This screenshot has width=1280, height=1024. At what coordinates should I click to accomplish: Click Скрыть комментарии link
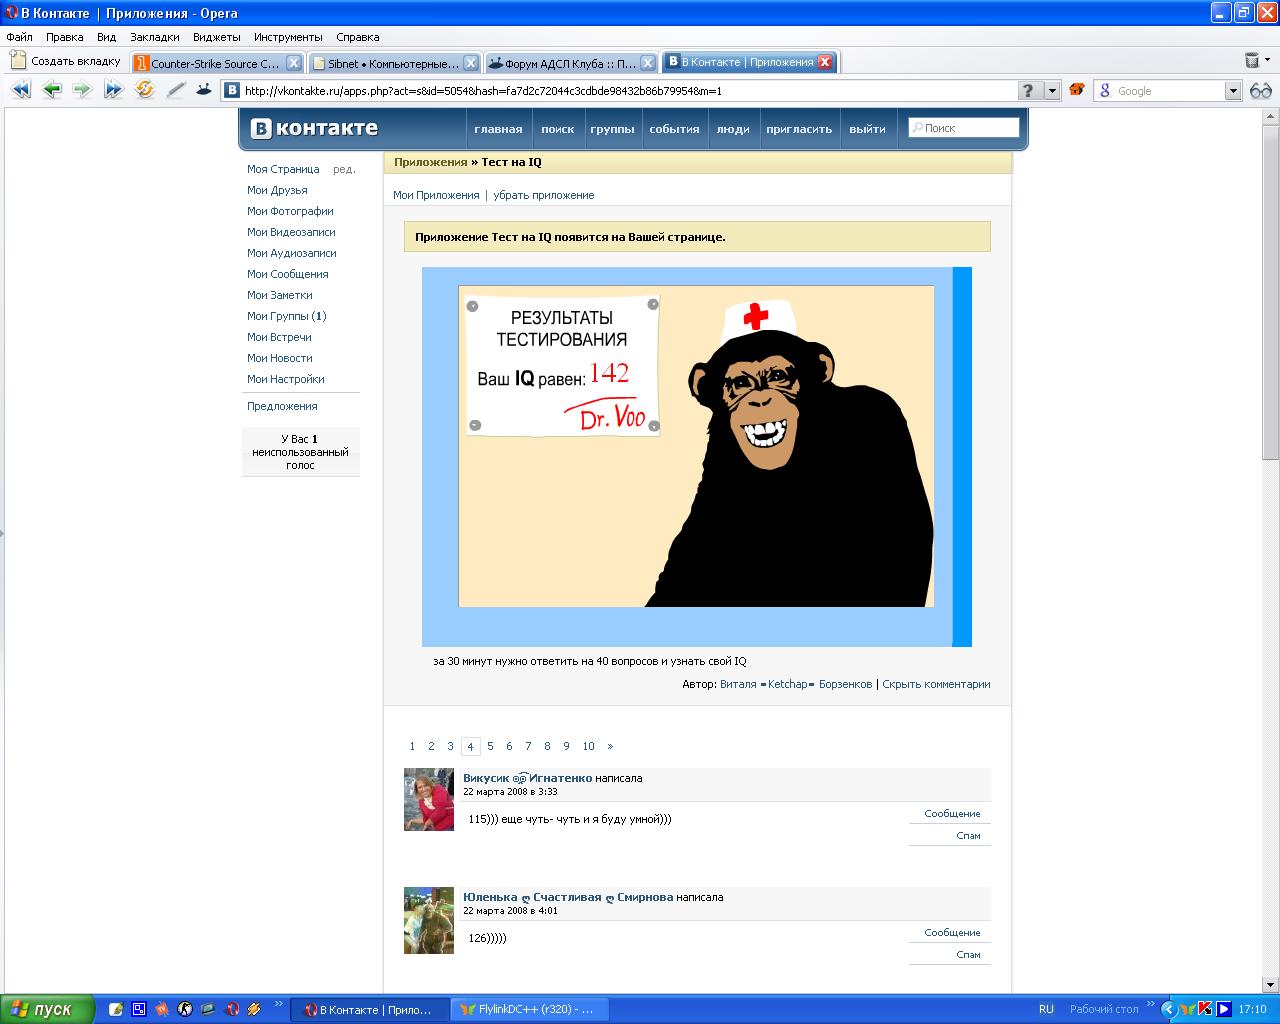coord(936,684)
